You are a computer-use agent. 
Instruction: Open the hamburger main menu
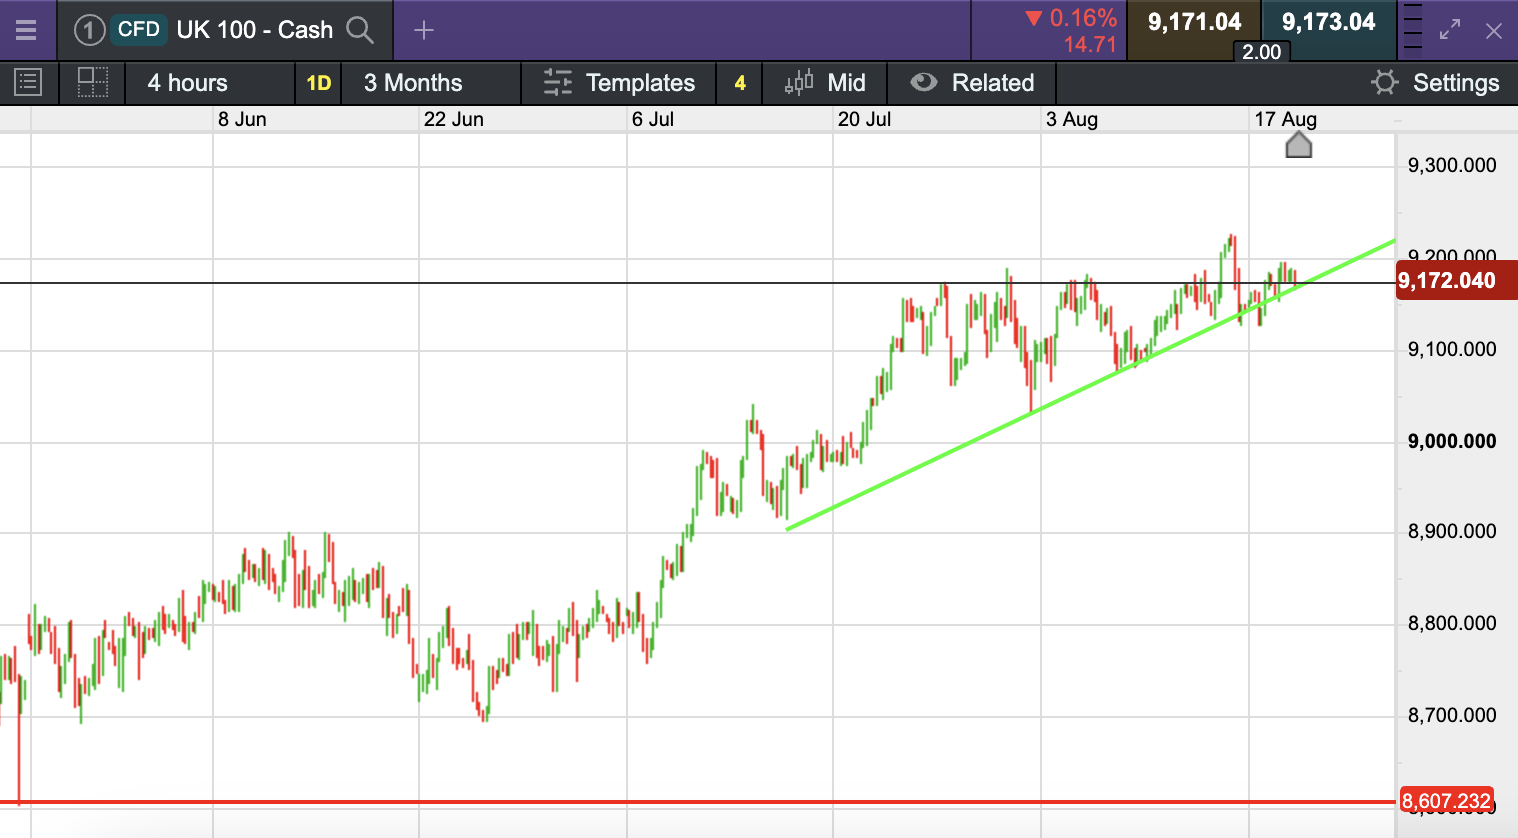coord(26,30)
